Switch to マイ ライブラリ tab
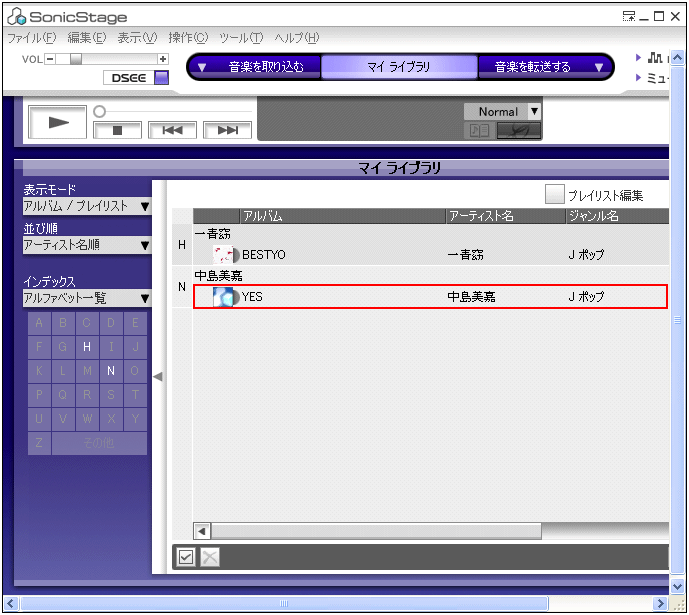 click(399, 67)
